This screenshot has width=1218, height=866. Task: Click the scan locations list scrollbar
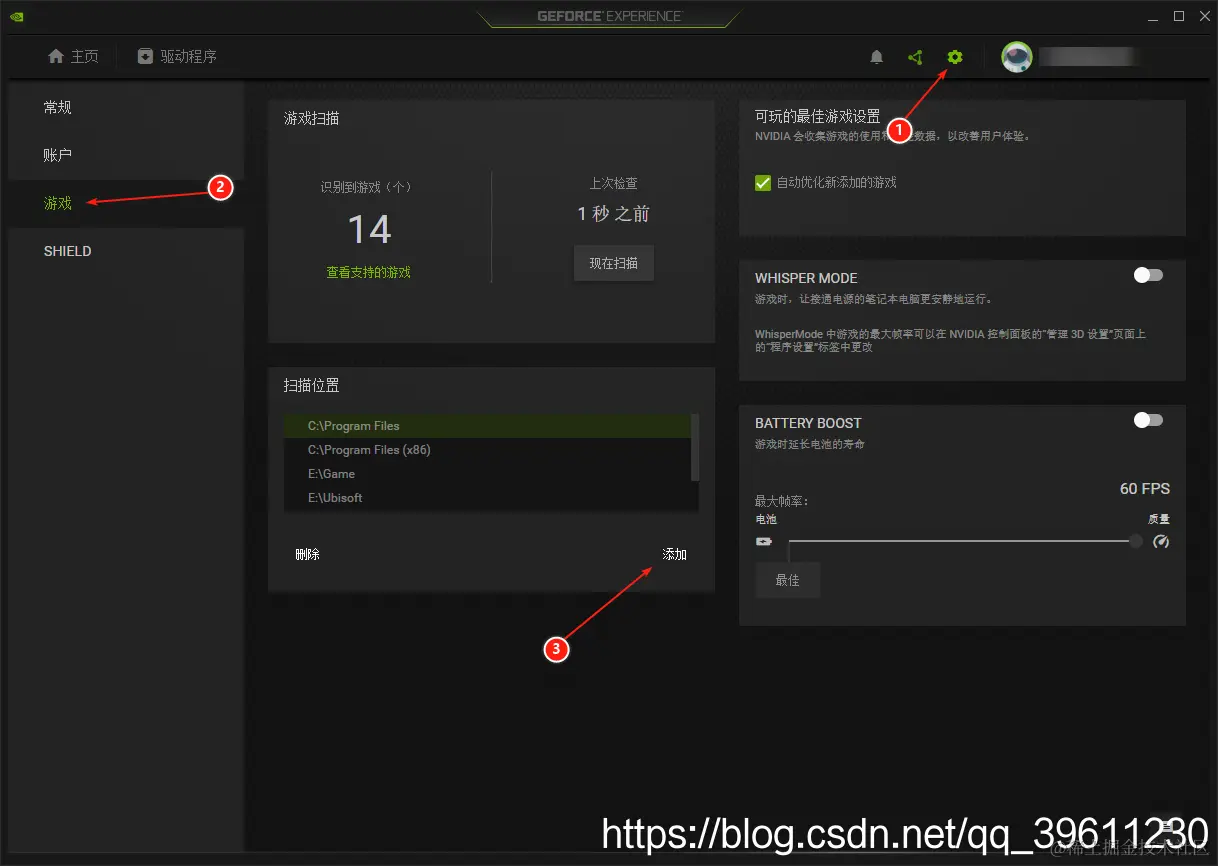[695, 447]
